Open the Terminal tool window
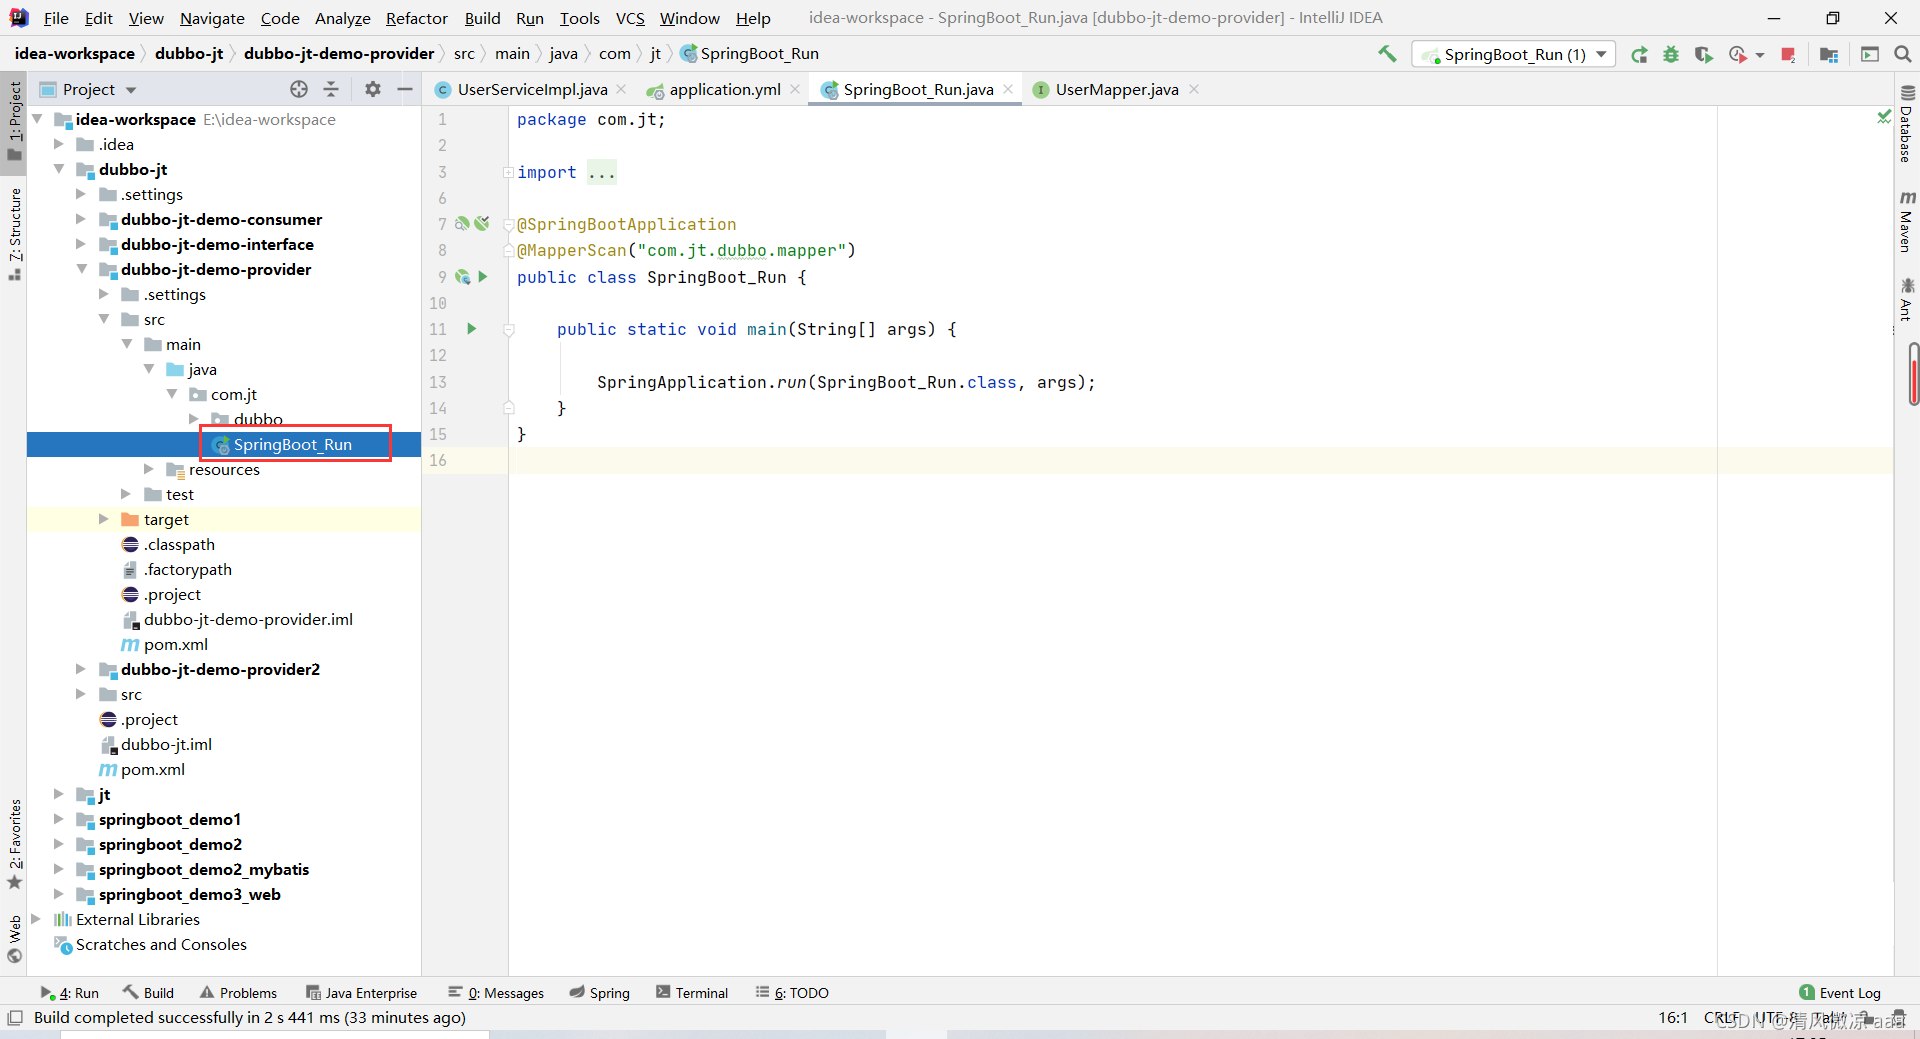 [x=692, y=993]
